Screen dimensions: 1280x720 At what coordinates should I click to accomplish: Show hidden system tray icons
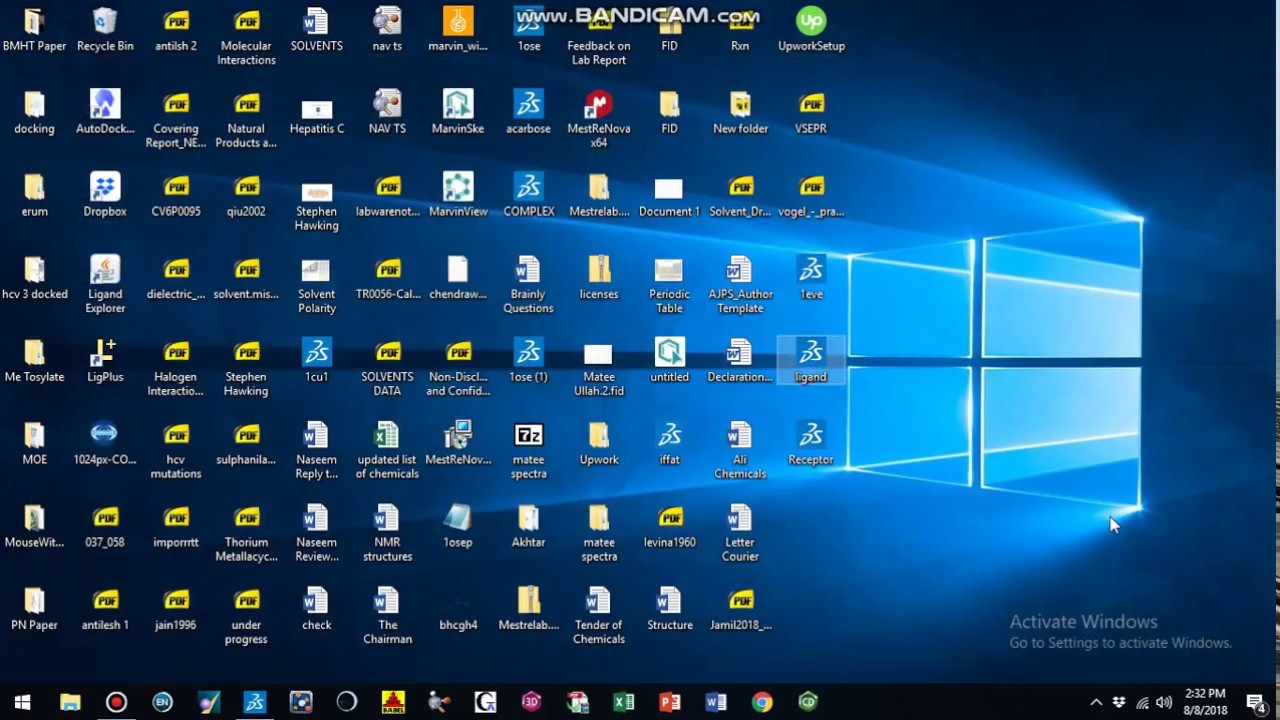click(x=1096, y=702)
